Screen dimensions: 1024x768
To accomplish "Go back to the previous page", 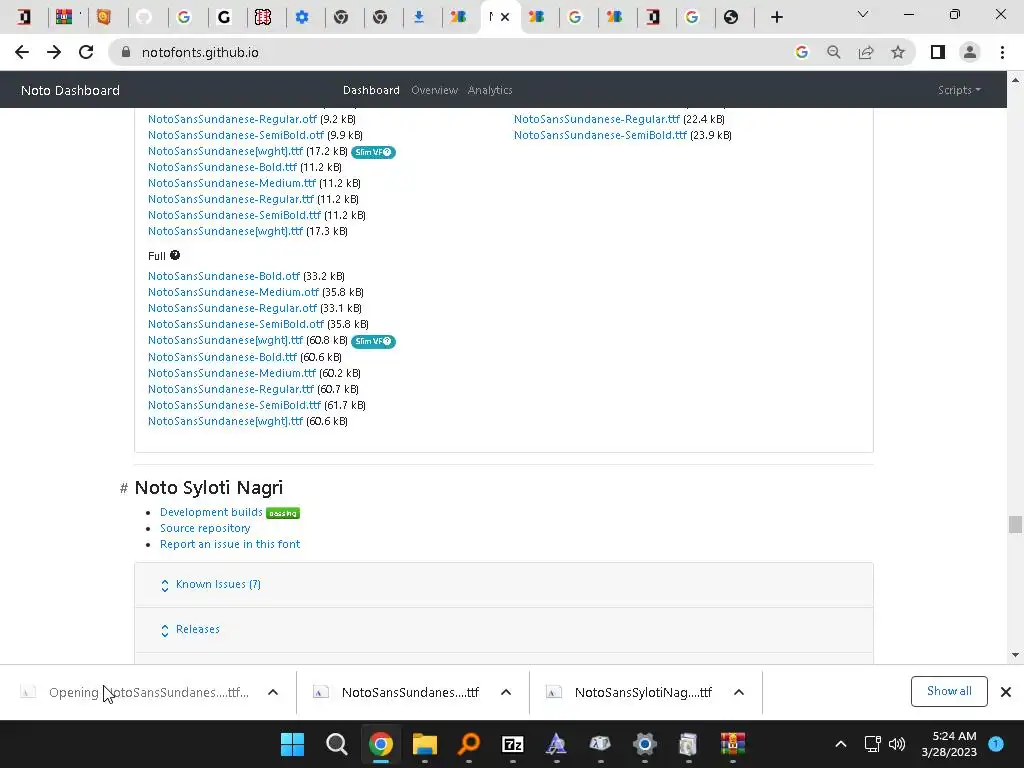I will tap(22, 52).
